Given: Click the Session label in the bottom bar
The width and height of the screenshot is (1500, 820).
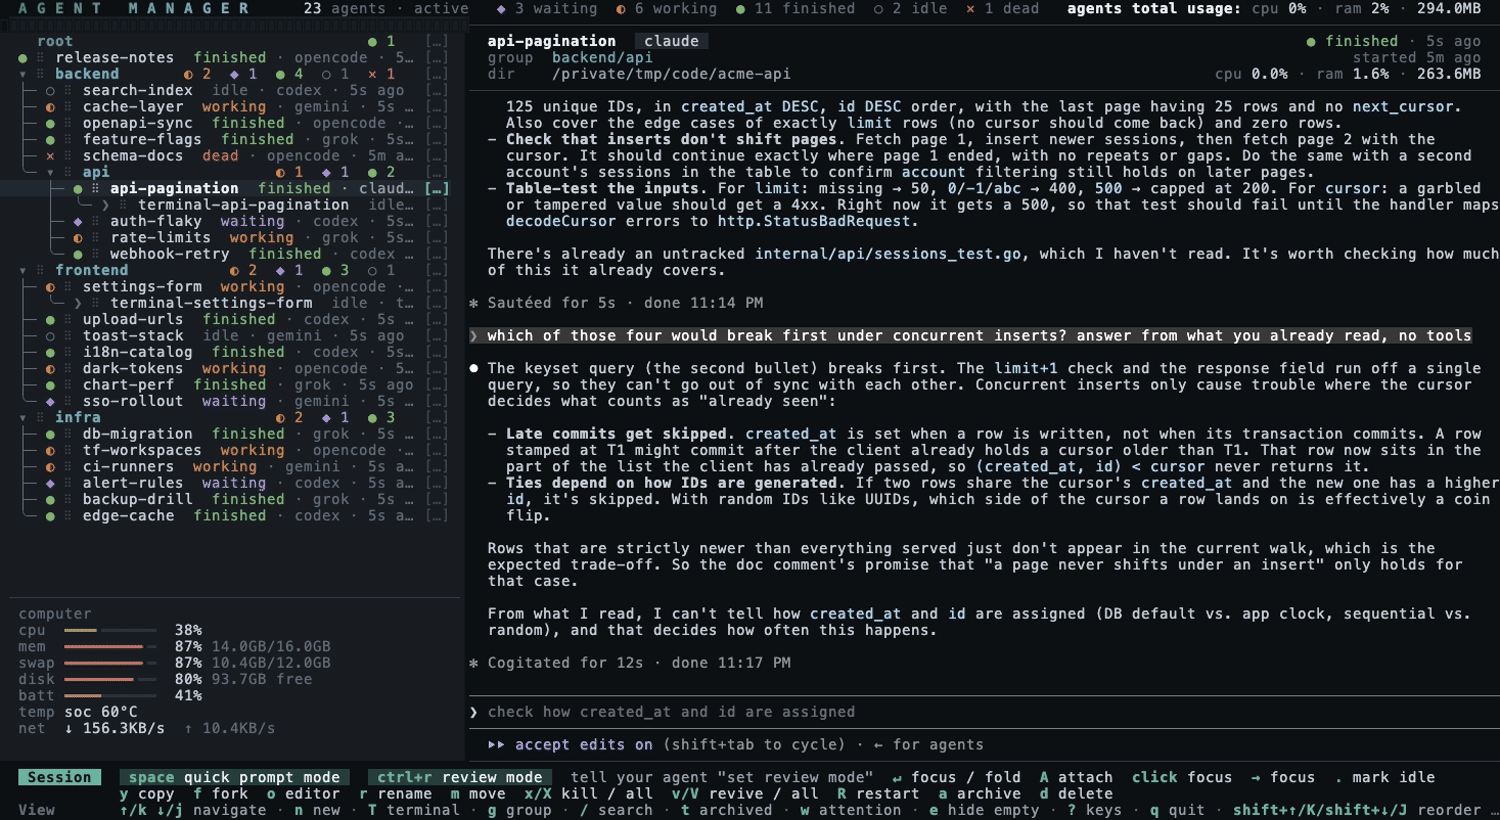Looking at the screenshot, I should (x=59, y=777).
